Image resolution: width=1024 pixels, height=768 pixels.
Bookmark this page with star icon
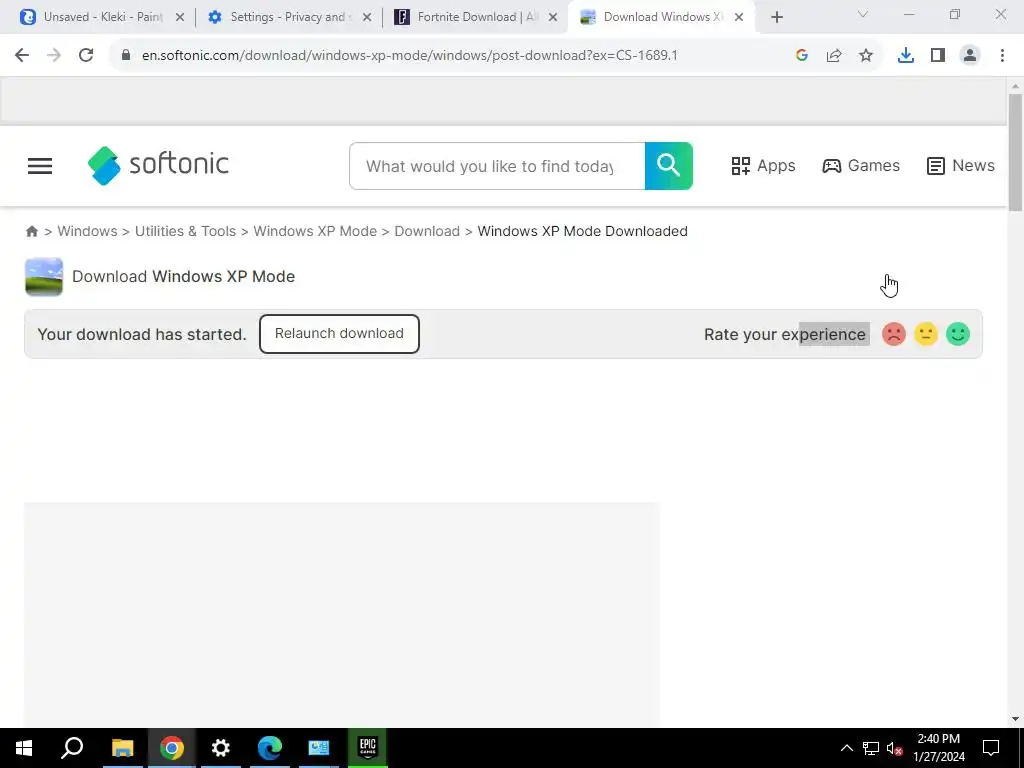click(866, 56)
